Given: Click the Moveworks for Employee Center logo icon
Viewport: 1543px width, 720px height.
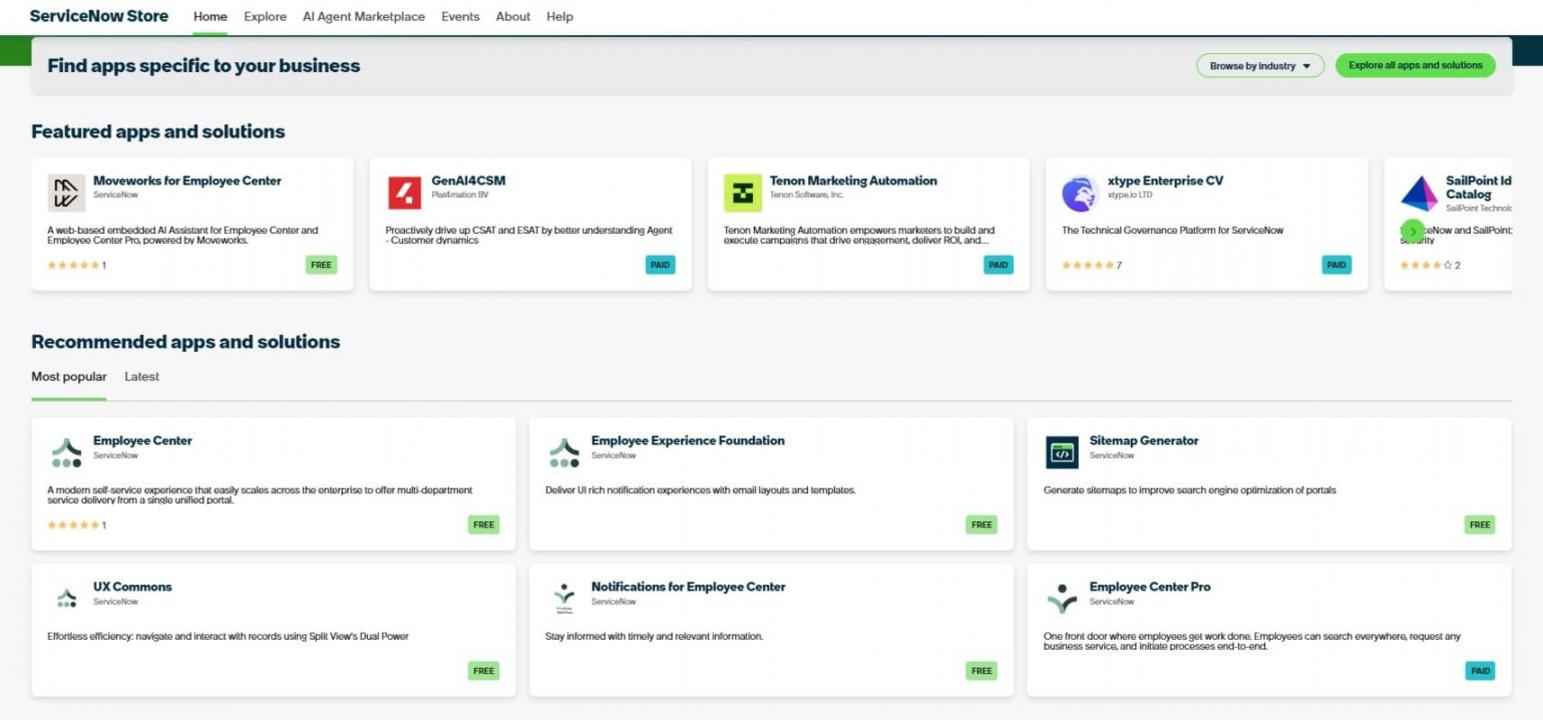Looking at the screenshot, I should 66,193.
